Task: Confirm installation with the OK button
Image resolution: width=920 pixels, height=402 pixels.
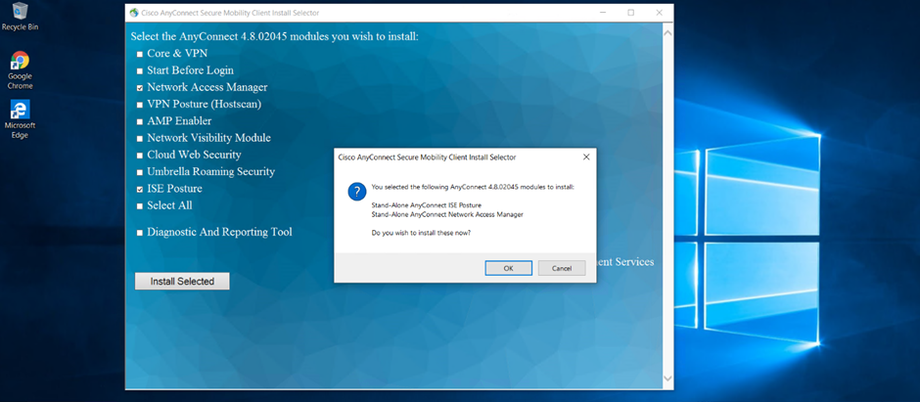Action: coord(509,268)
